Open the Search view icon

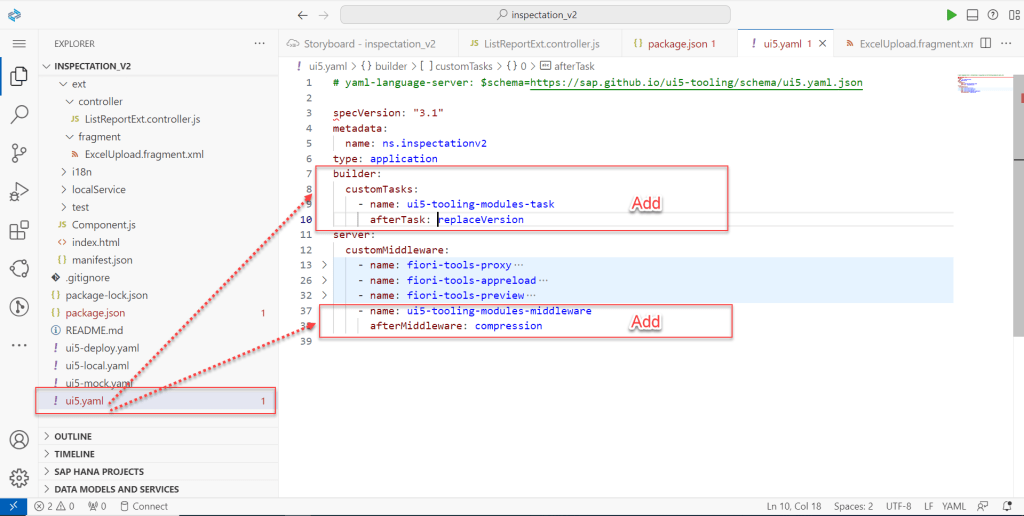coord(18,114)
